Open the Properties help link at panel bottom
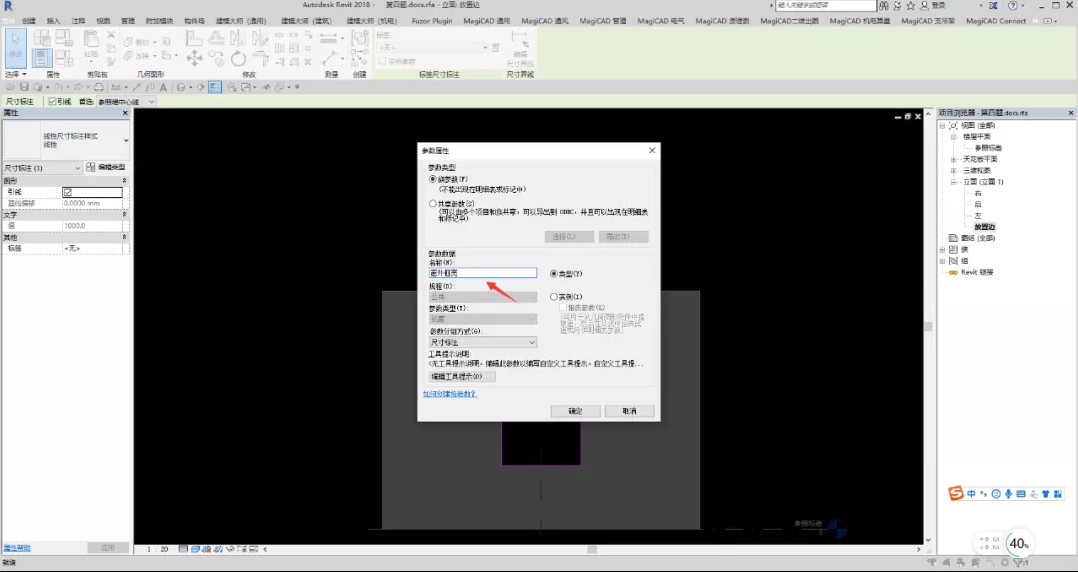 [x=16, y=548]
